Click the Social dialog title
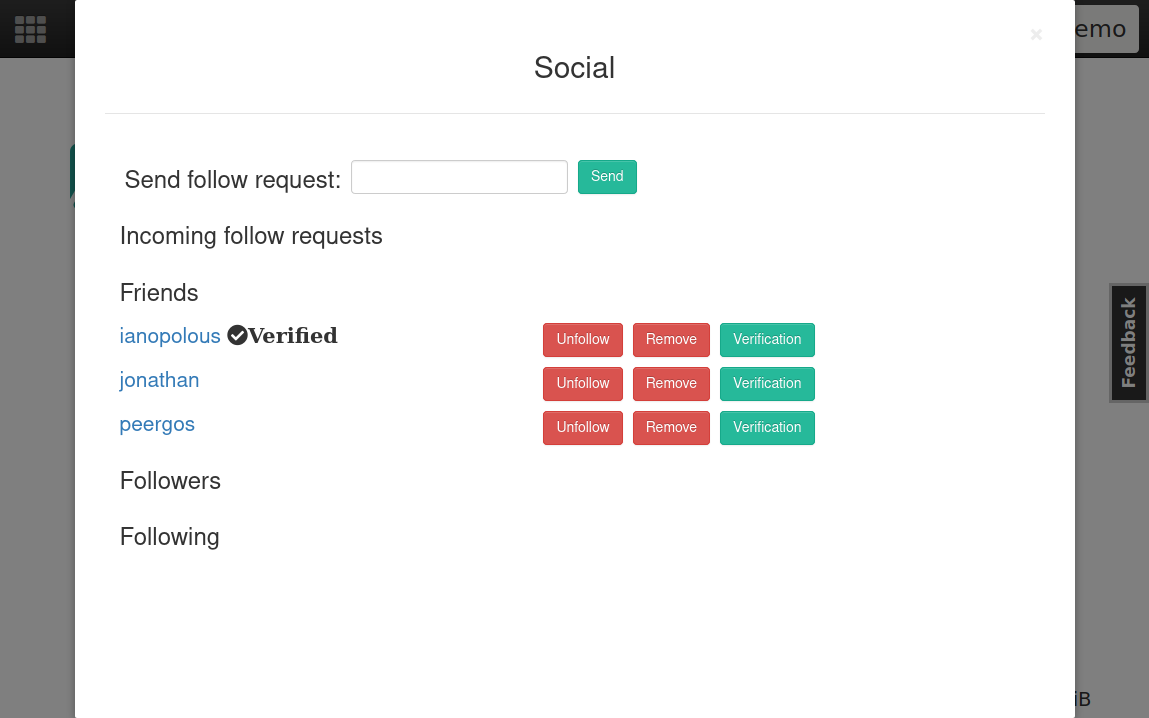Viewport: 1149px width, 718px height. coord(574,68)
